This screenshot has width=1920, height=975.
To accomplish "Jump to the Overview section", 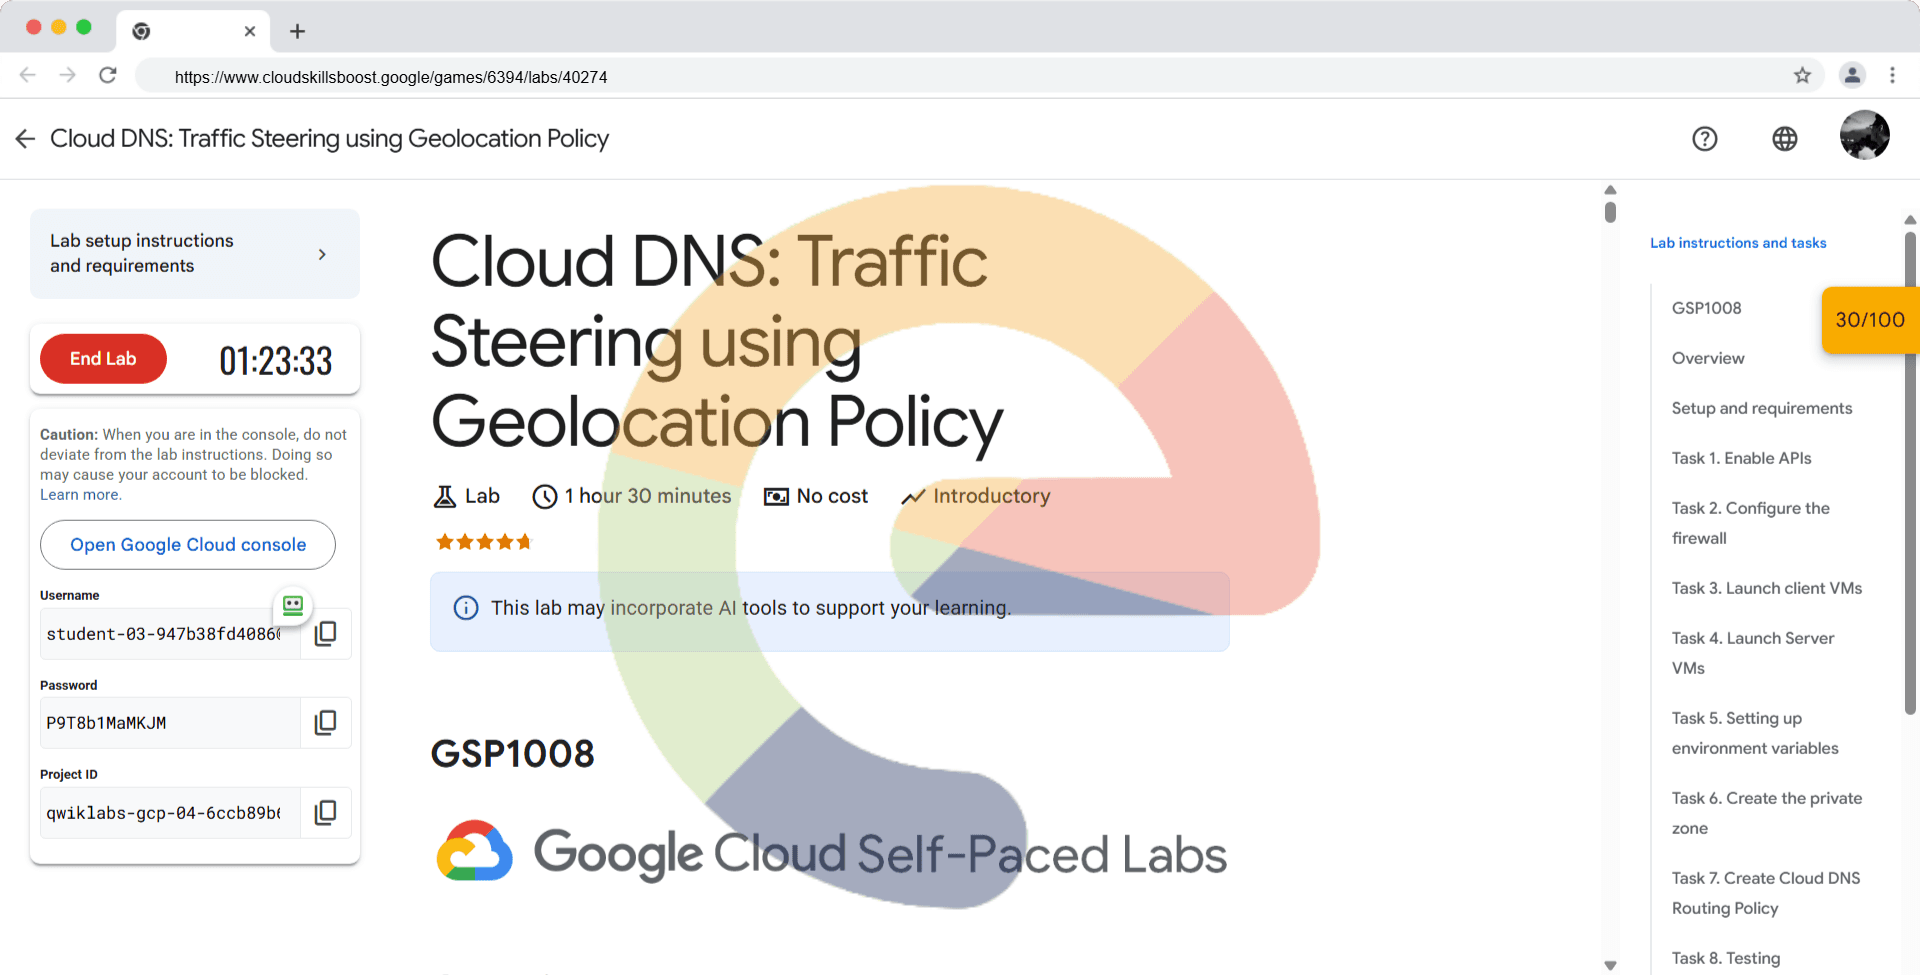I will tap(1708, 358).
